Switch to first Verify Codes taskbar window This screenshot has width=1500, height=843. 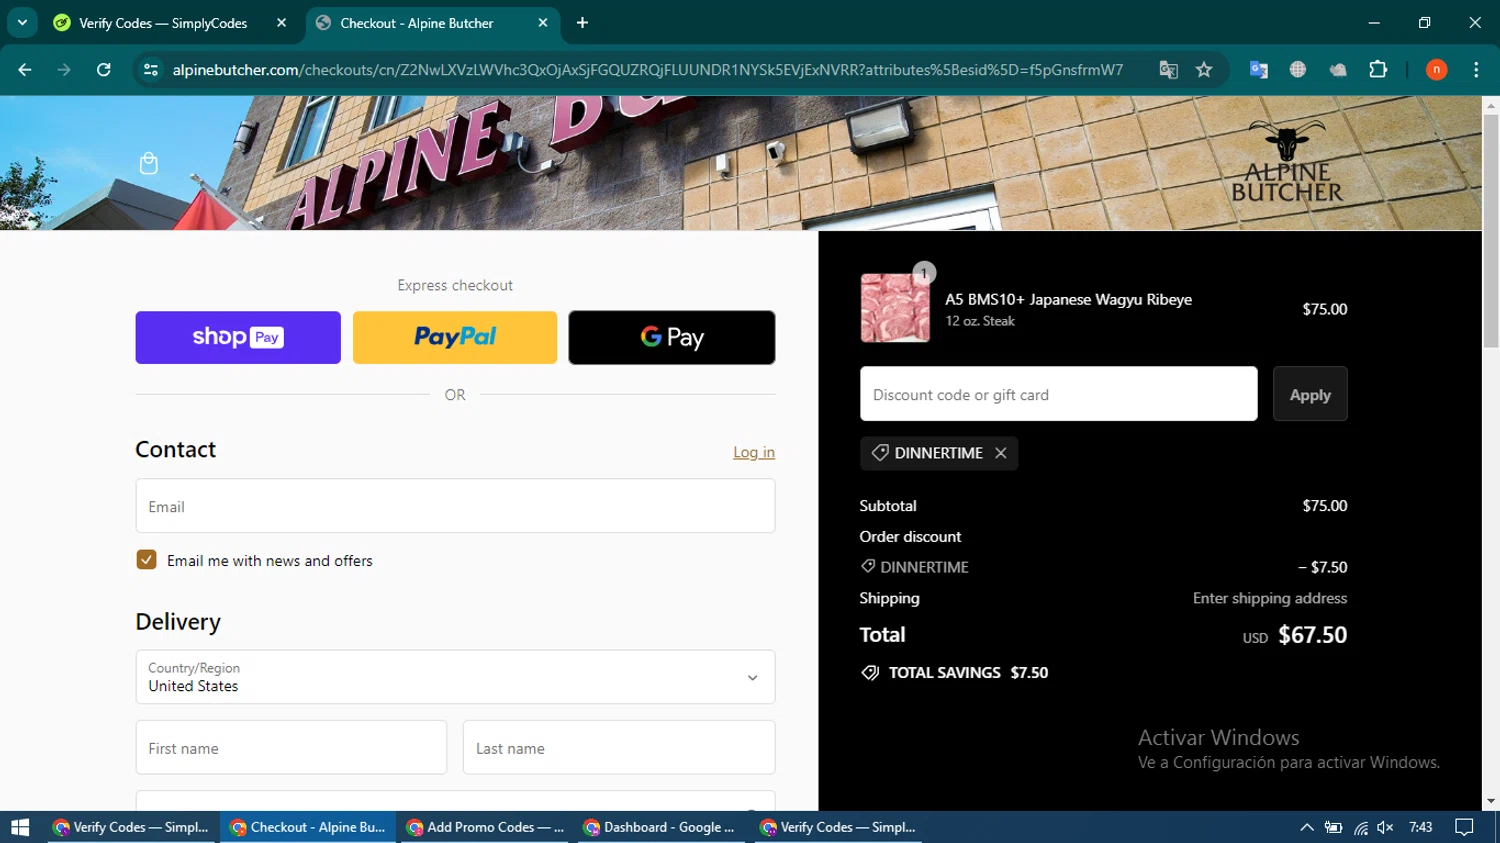pyautogui.click(x=133, y=827)
